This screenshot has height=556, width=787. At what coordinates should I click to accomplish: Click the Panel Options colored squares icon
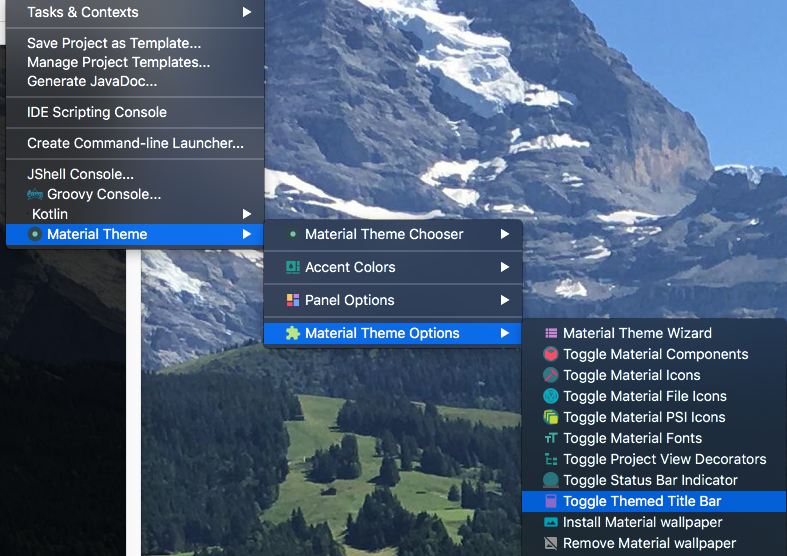coord(293,300)
